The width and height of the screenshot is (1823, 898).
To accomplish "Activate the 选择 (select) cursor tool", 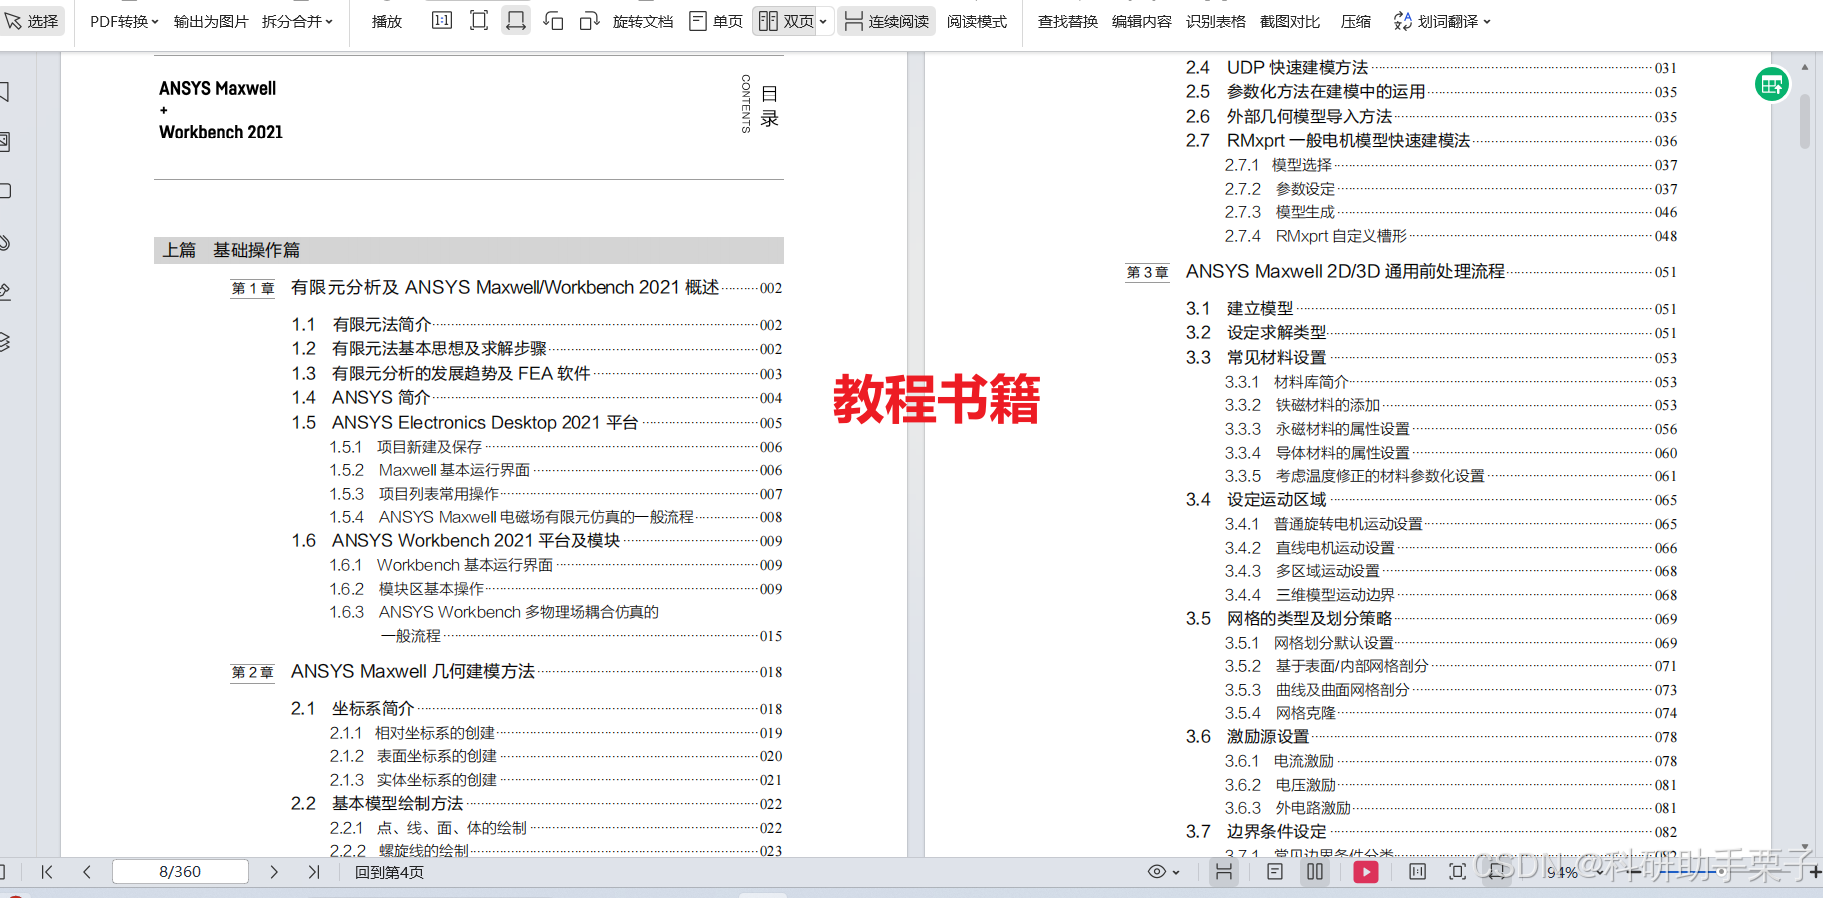I will click(32, 21).
